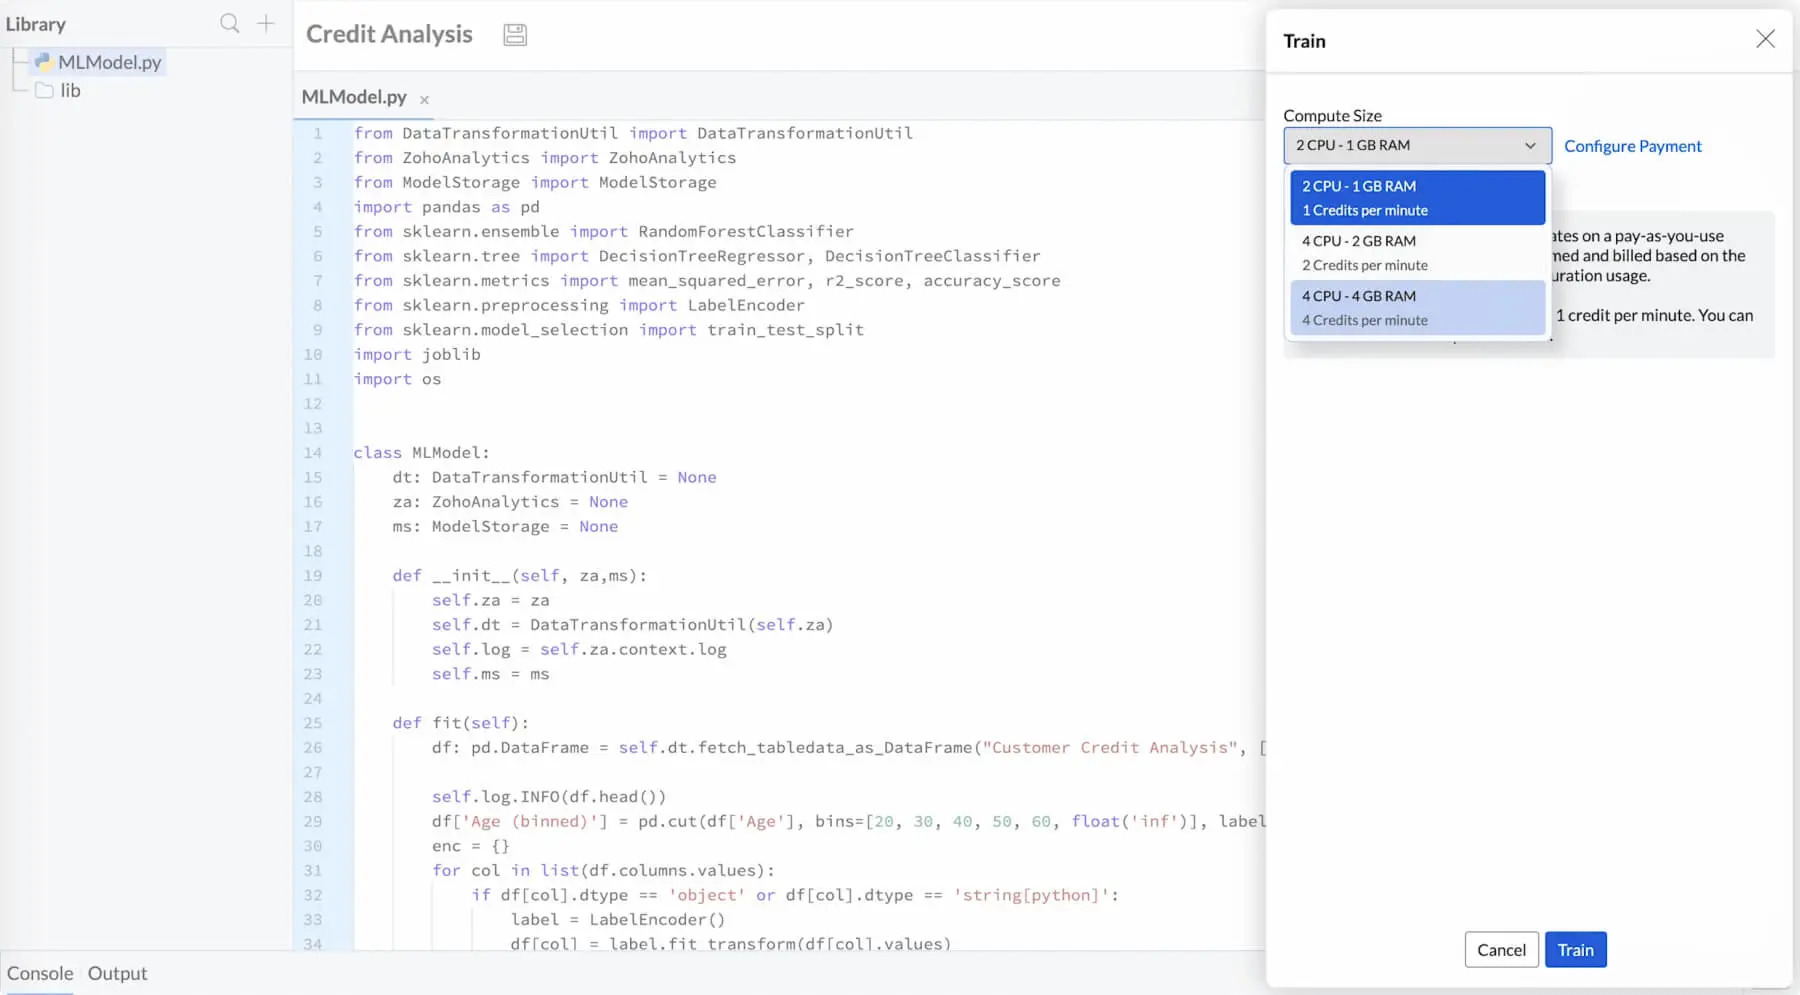
Task: Click 'self.log.INFO(df.head())' line
Action: click(x=549, y=797)
